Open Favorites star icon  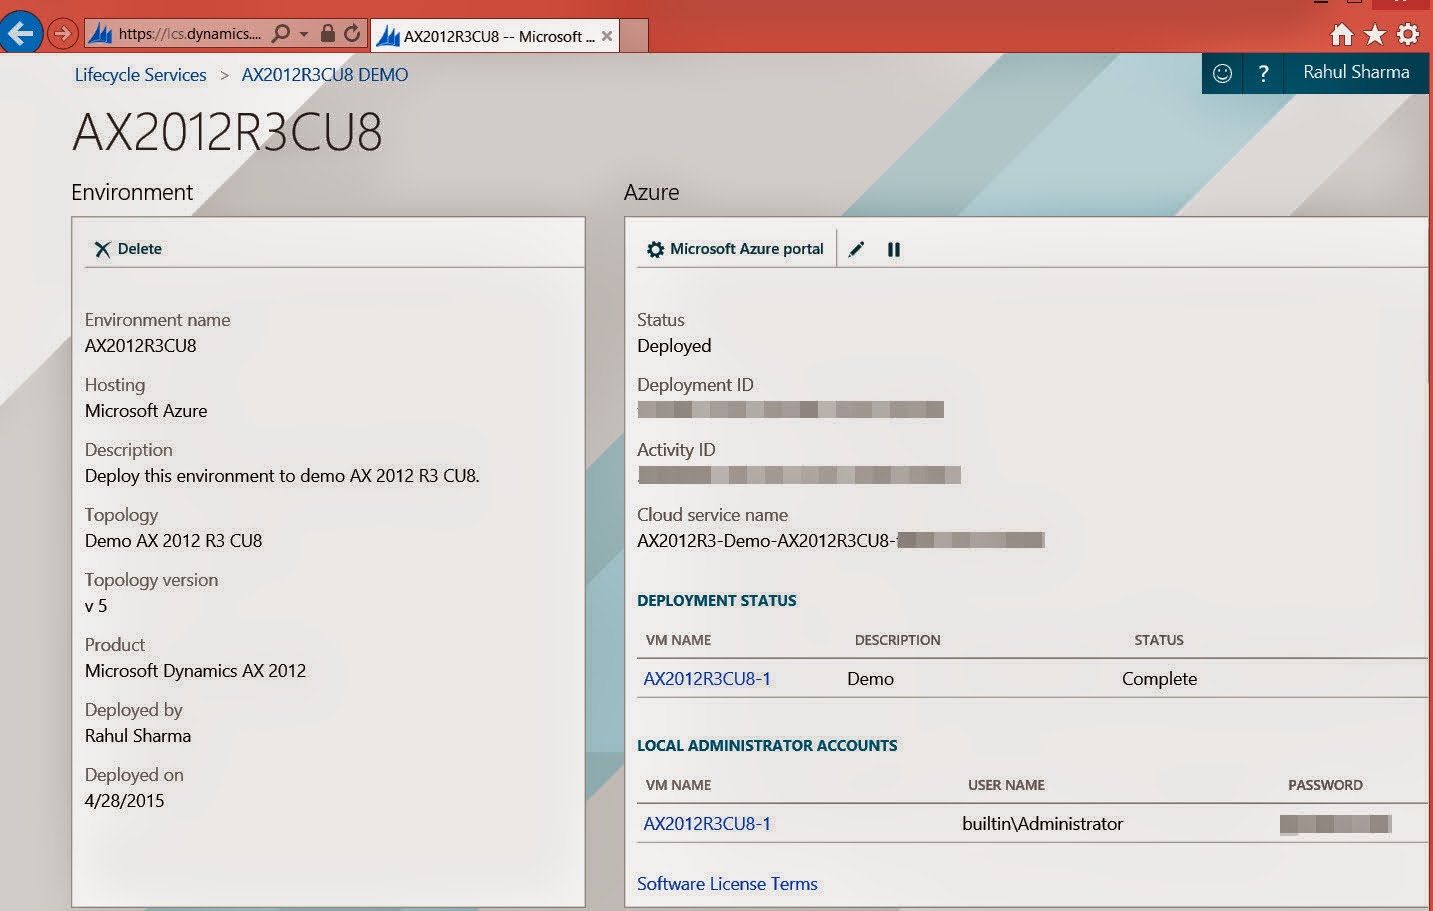click(x=1375, y=35)
